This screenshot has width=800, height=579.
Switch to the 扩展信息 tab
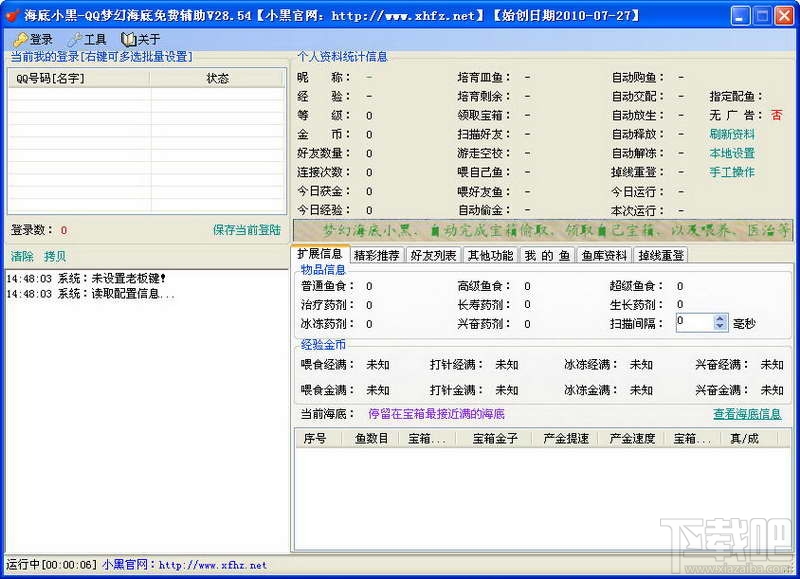point(320,254)
